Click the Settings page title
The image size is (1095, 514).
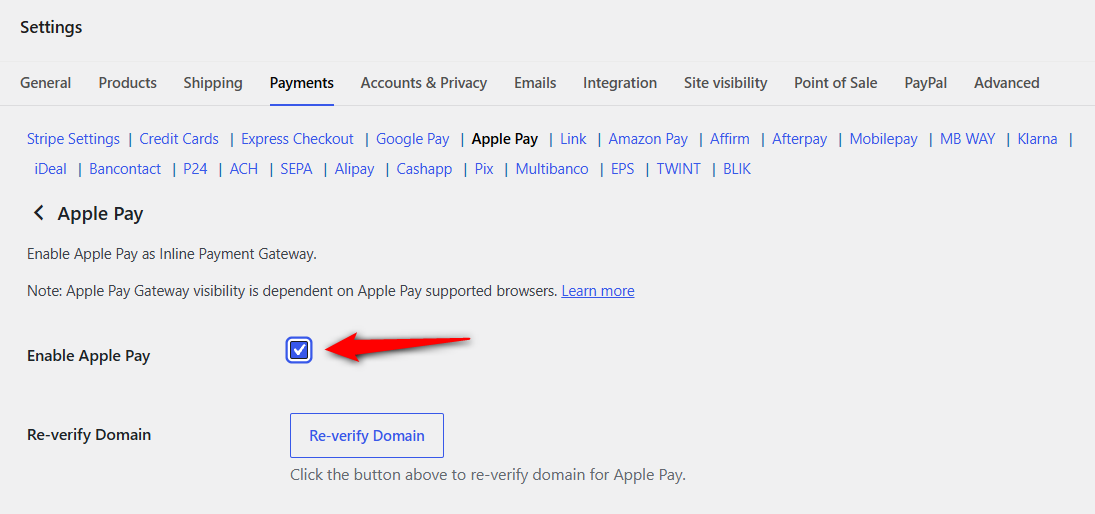pyautogui.click(x=51, y=27)
